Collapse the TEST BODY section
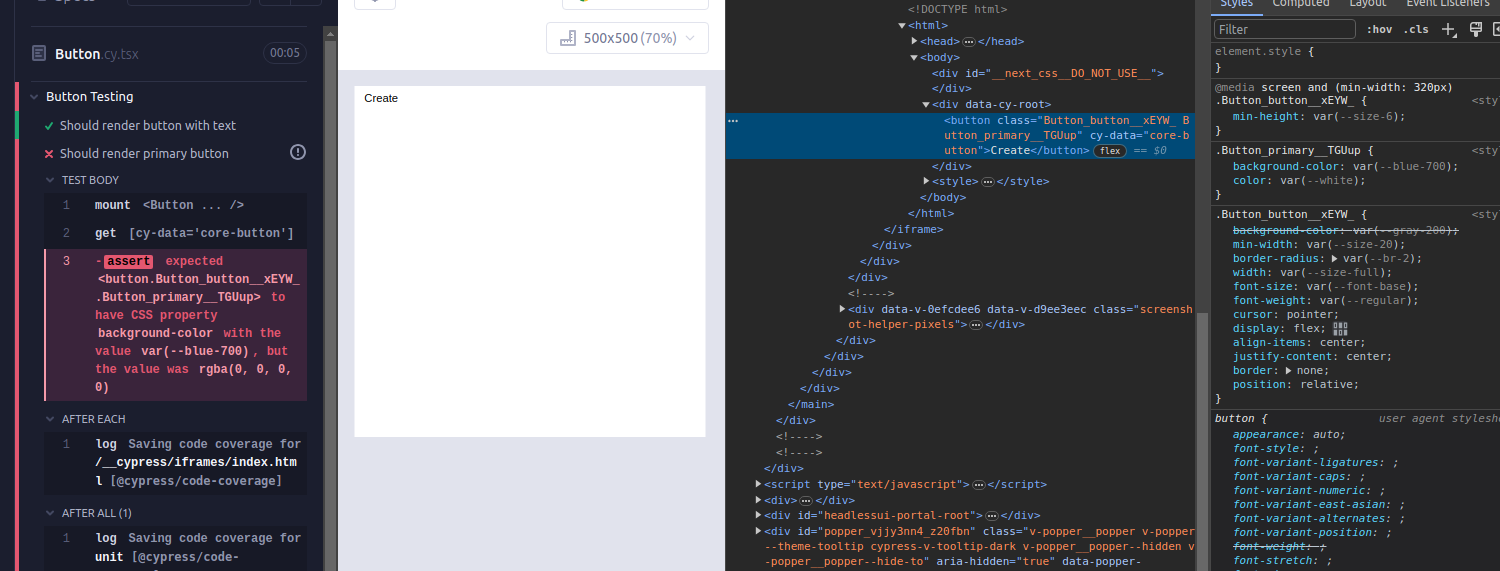 [x=50, y=180]
